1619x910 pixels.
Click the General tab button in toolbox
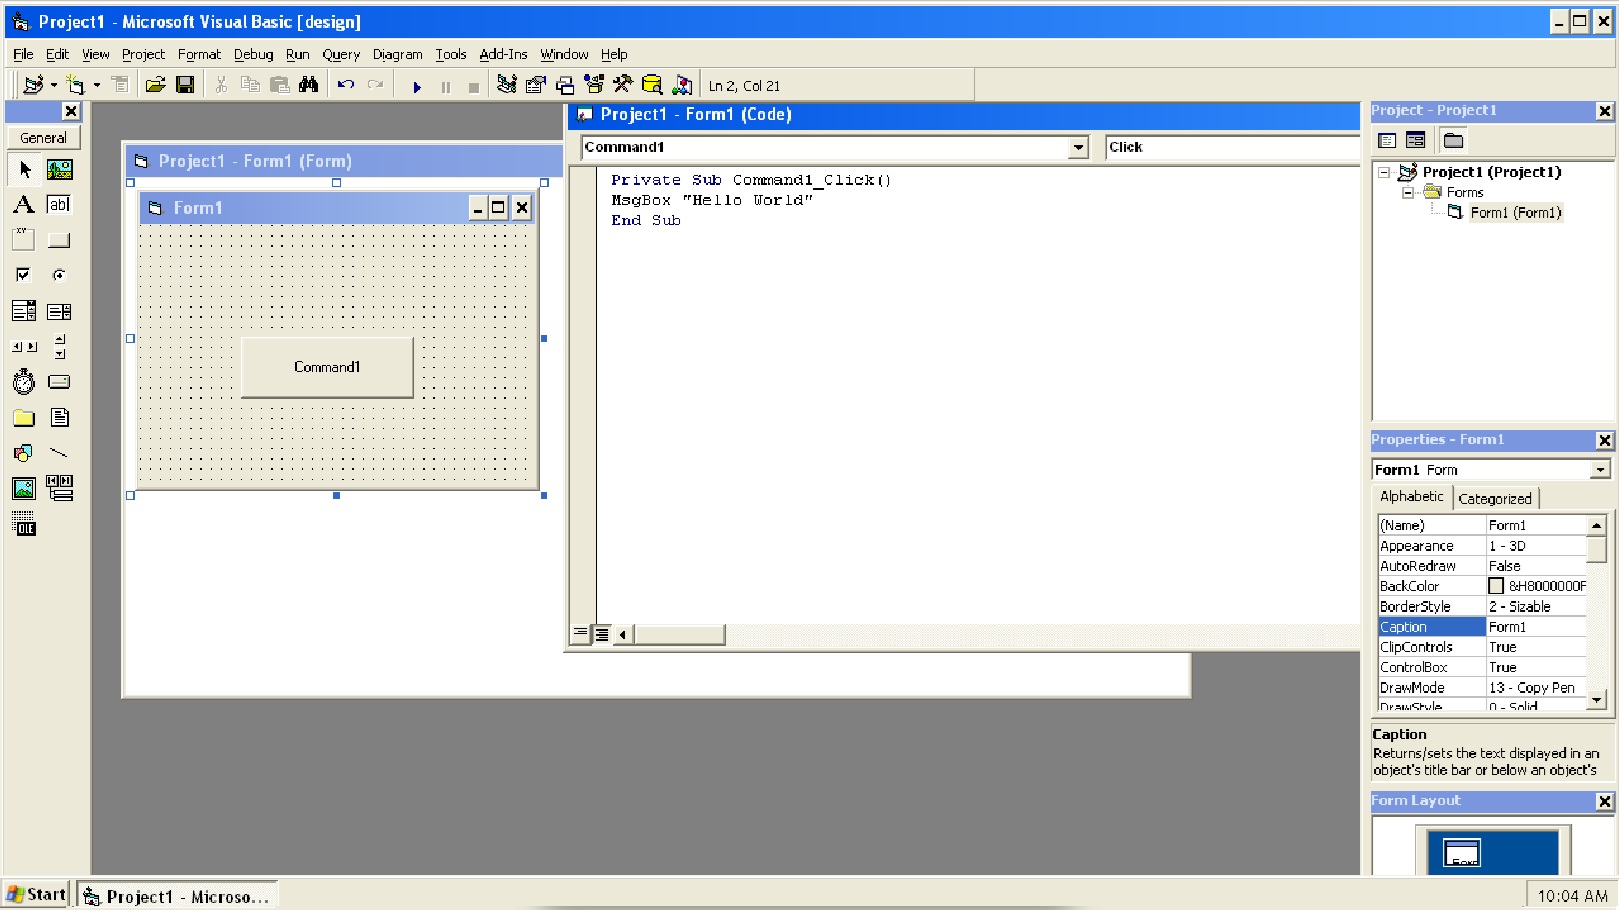[44, 138]
